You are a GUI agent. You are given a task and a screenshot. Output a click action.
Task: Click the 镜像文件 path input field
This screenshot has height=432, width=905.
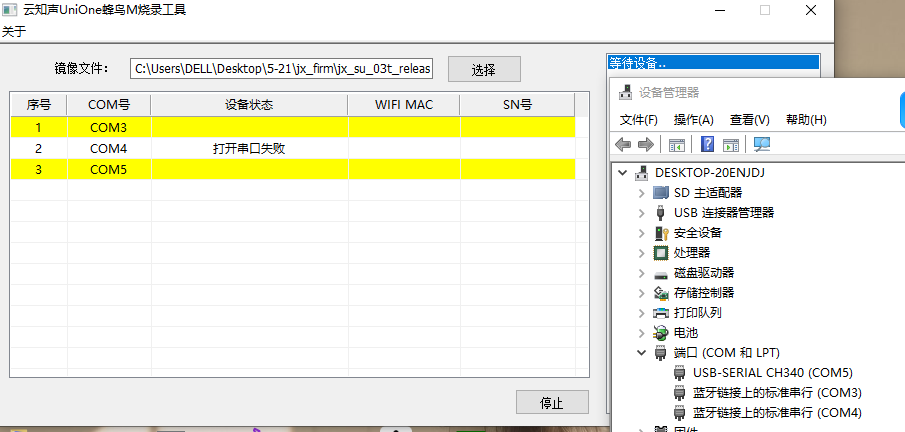point(281,69)
